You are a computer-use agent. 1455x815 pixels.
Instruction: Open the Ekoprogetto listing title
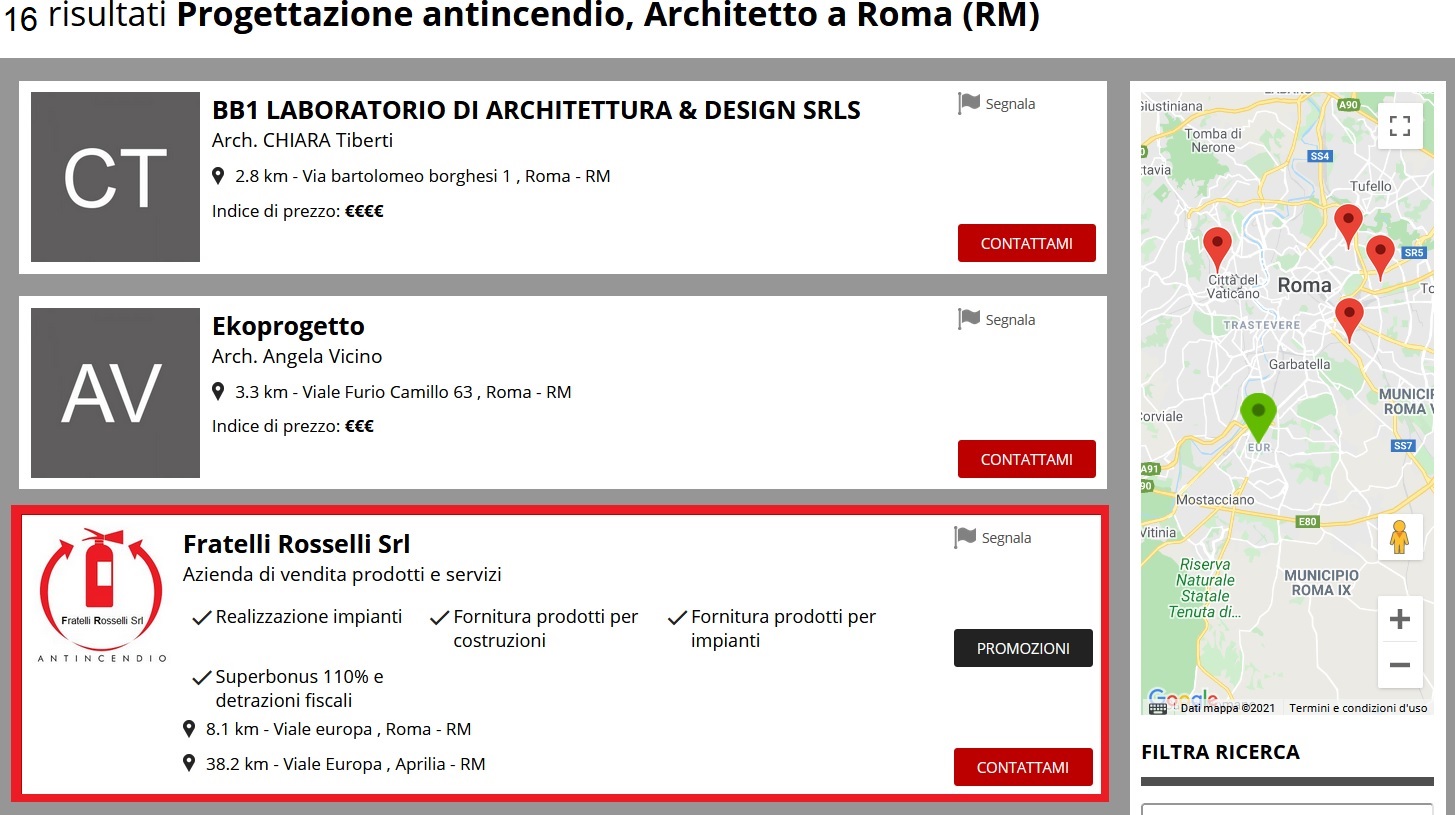point(288,327)
